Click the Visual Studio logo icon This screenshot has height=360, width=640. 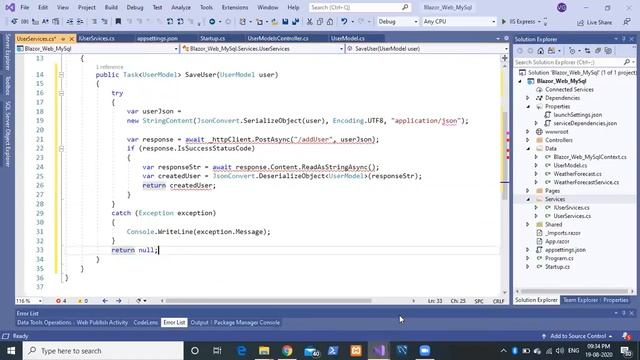[10, 7]
